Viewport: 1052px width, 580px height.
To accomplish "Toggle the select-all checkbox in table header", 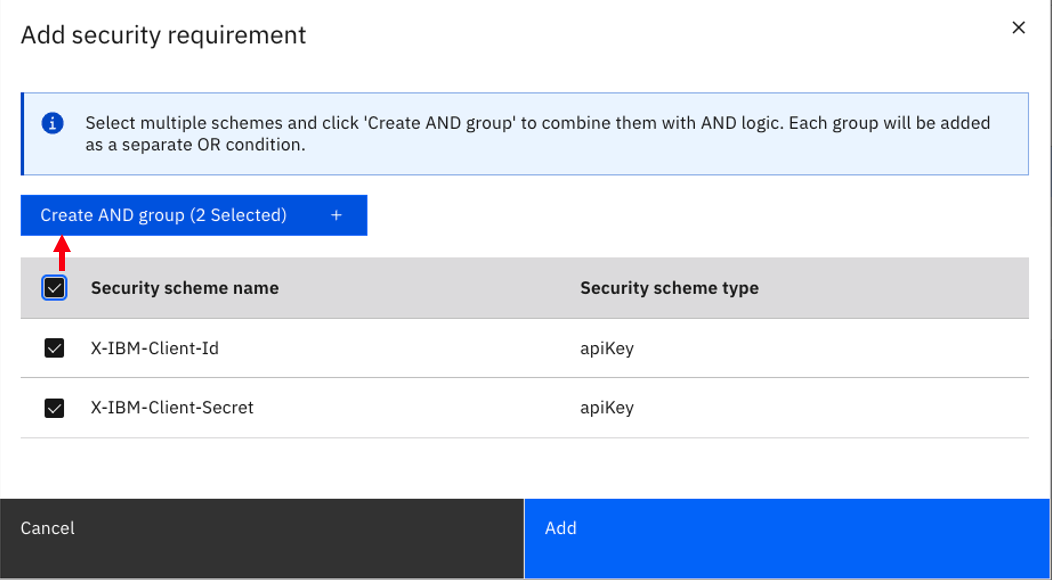I will [54, 288].
